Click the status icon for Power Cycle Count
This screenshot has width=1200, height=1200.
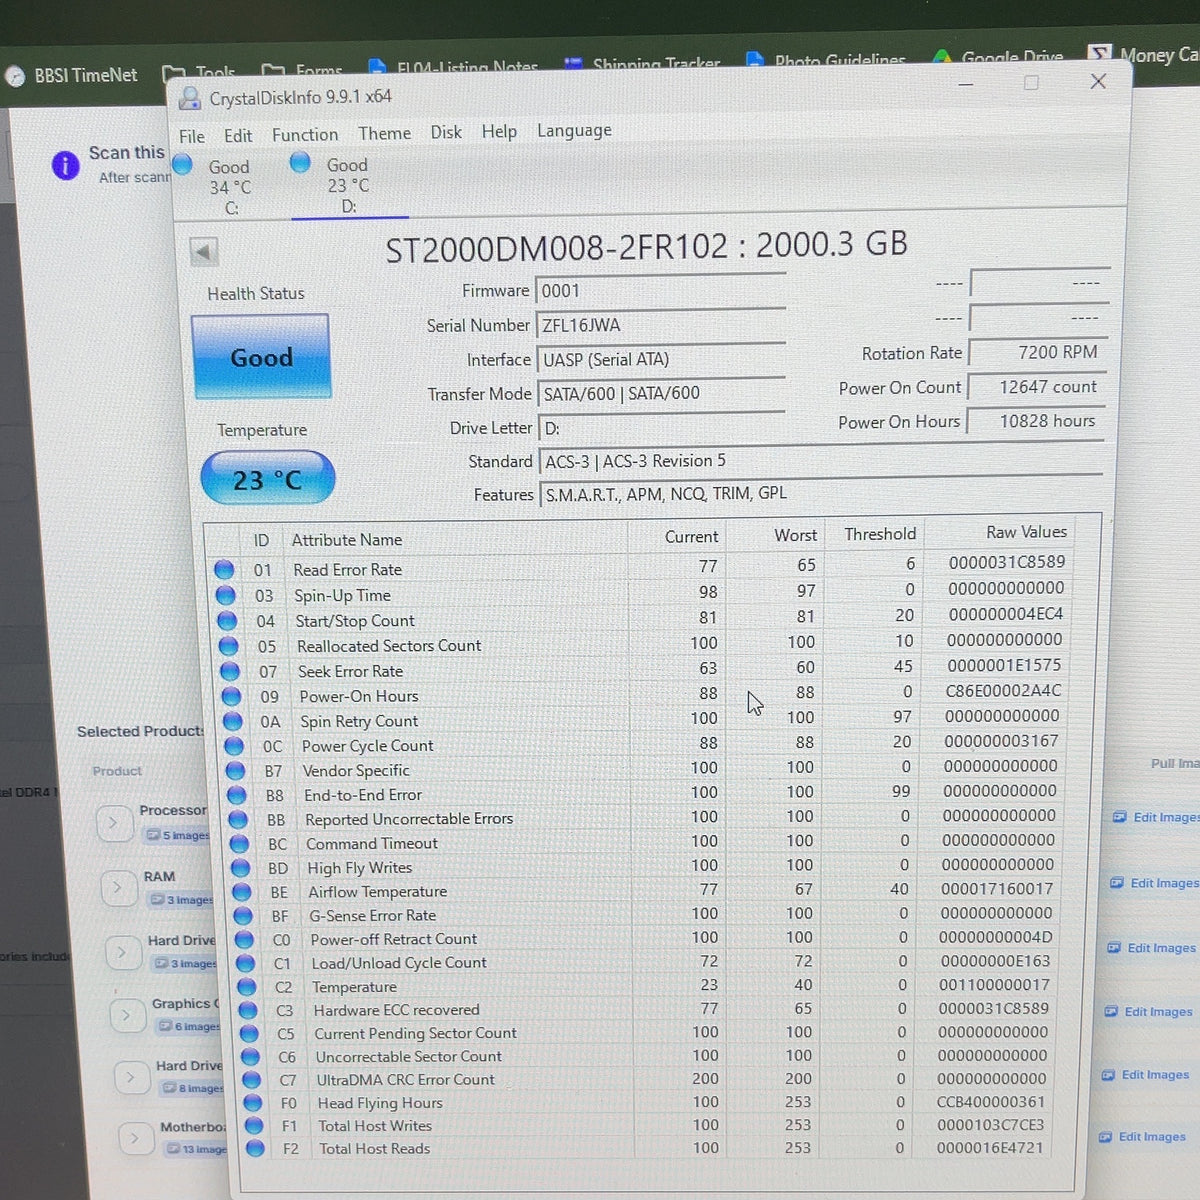(x=234, y=746)
